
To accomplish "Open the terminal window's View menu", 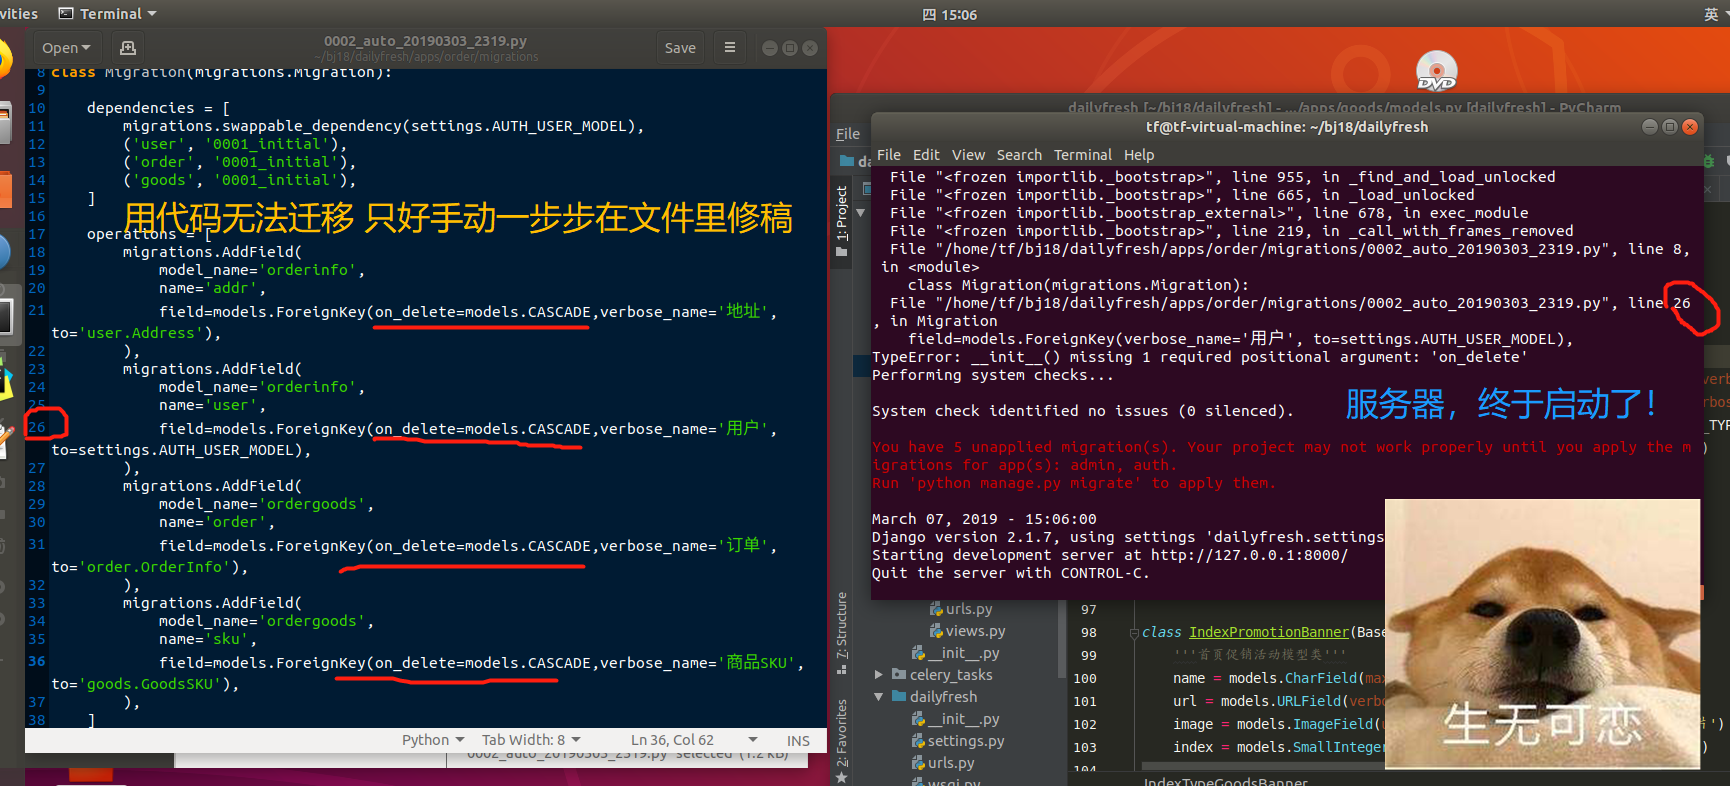I will [x=968, y=155].
